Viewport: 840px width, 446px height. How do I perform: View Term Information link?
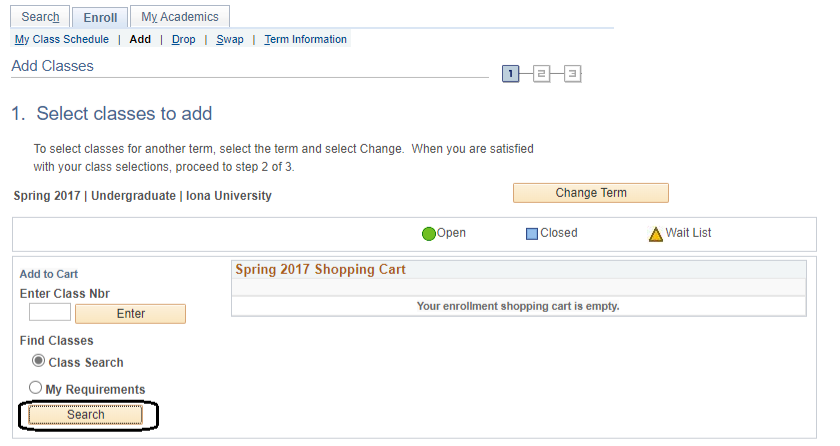pos(306,40)
